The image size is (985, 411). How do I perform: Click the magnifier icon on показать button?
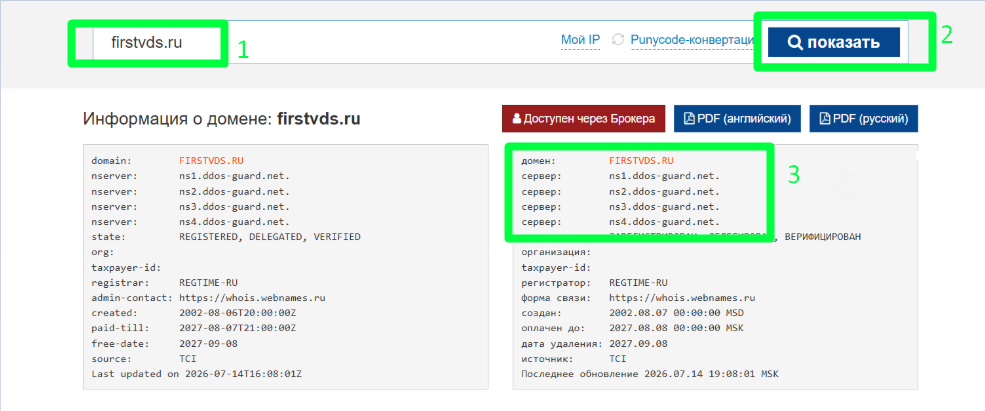pyautogui.click(x=795, y=43)
